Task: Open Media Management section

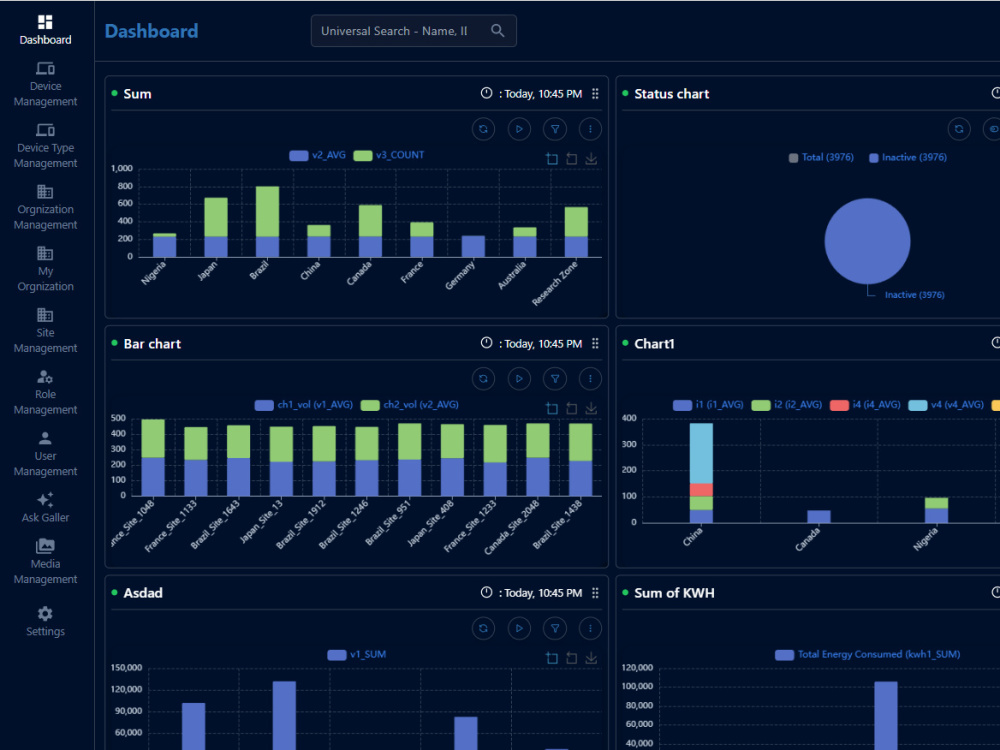Action: (x=45, y=562)
